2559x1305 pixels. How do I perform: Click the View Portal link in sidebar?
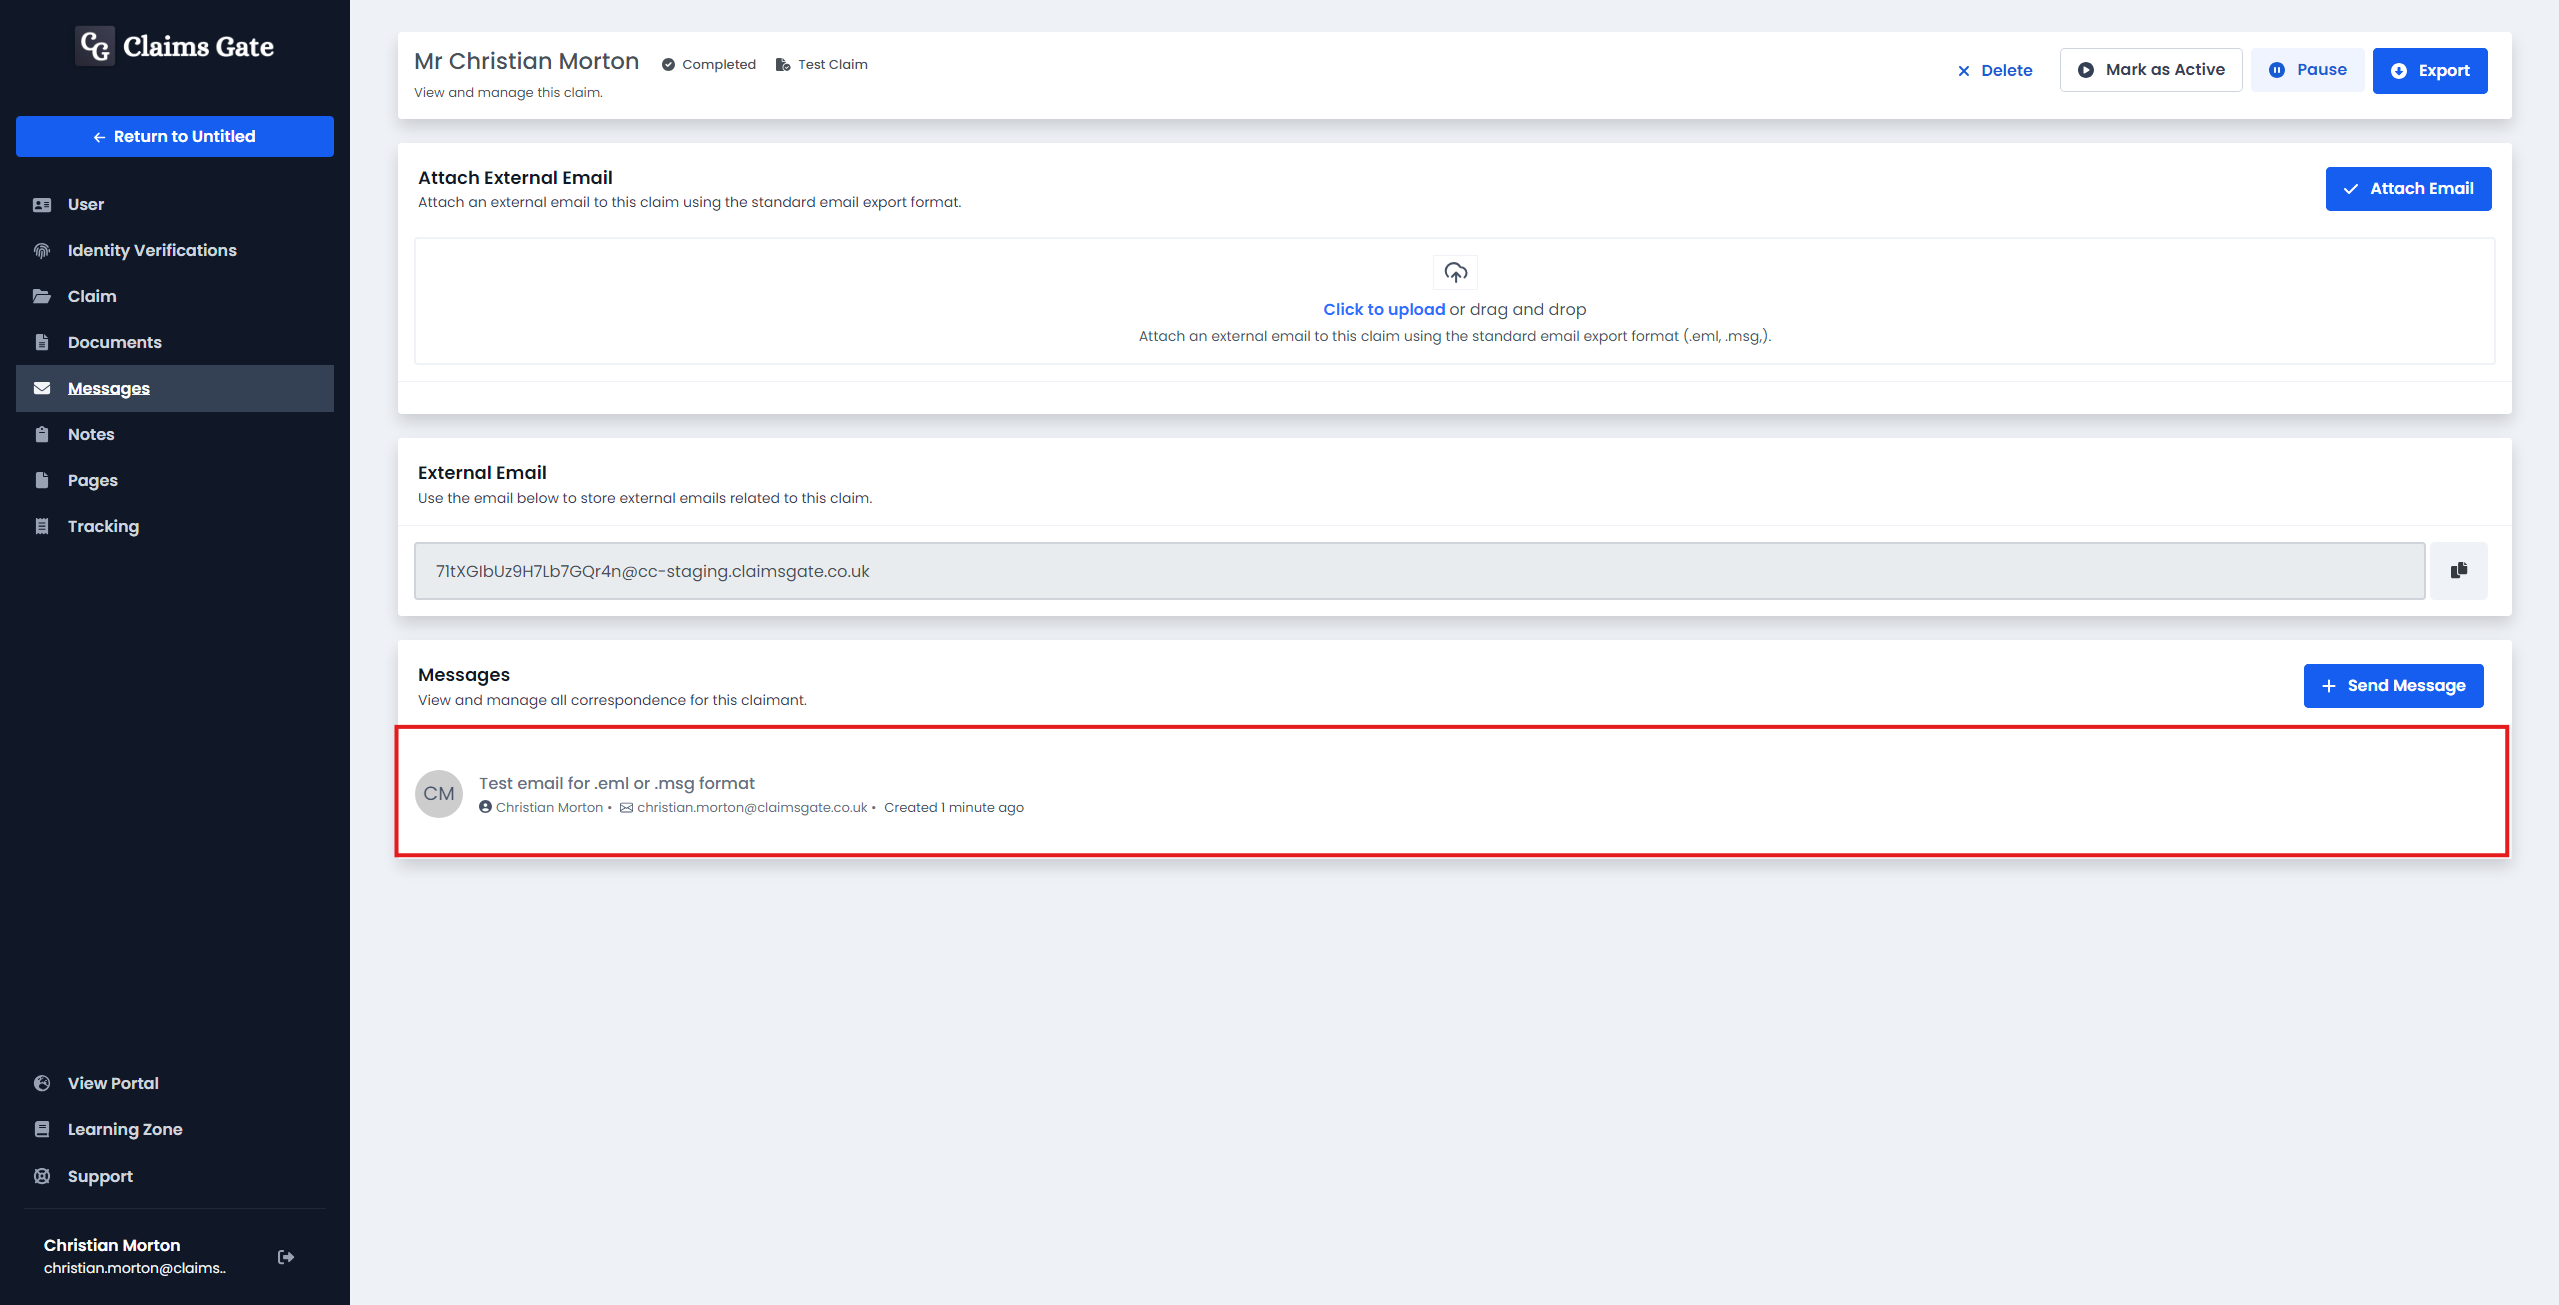(111, 1082)
